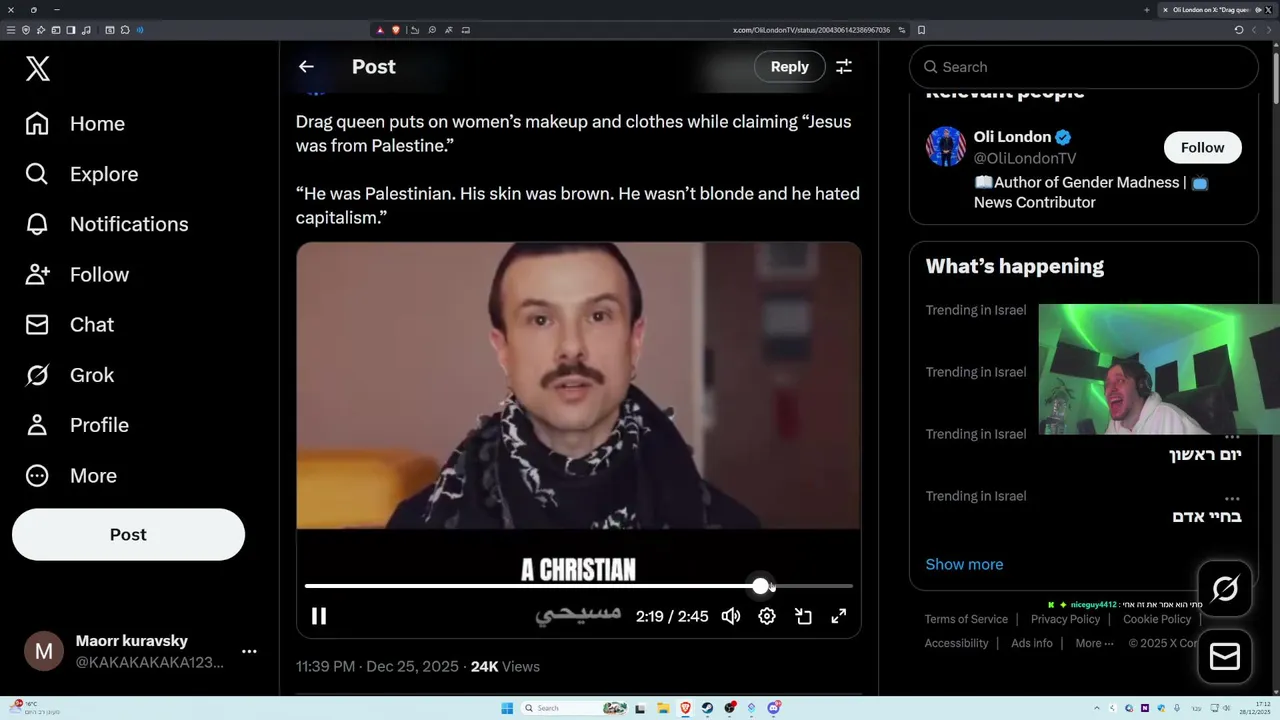This screenshot has height=720, width=1280.
Task: Open Cookie Policy link
Action: (1157, 619)
